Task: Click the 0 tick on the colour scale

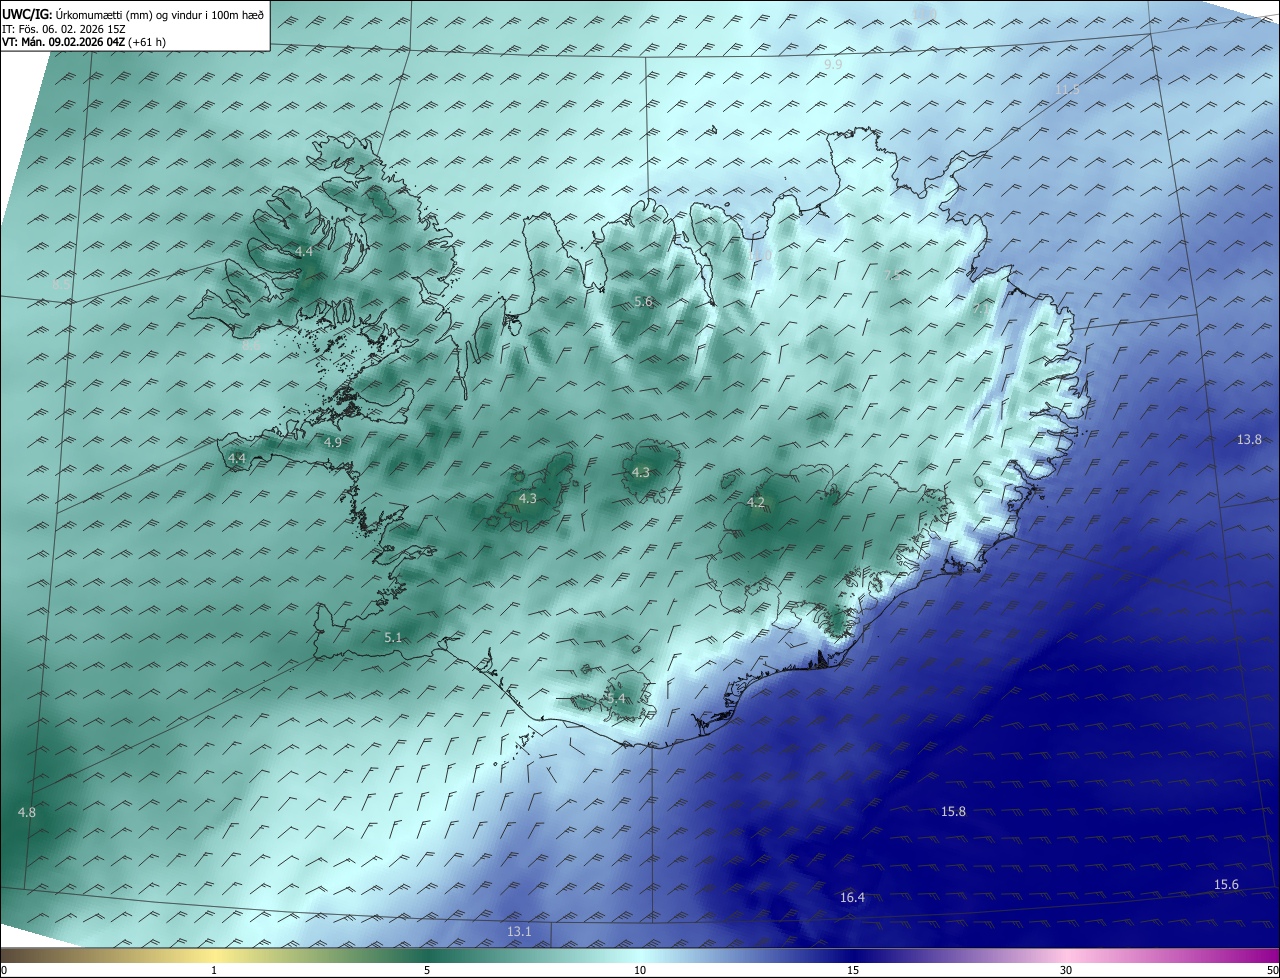Action: pyautogui.click(x=4, y=971)
